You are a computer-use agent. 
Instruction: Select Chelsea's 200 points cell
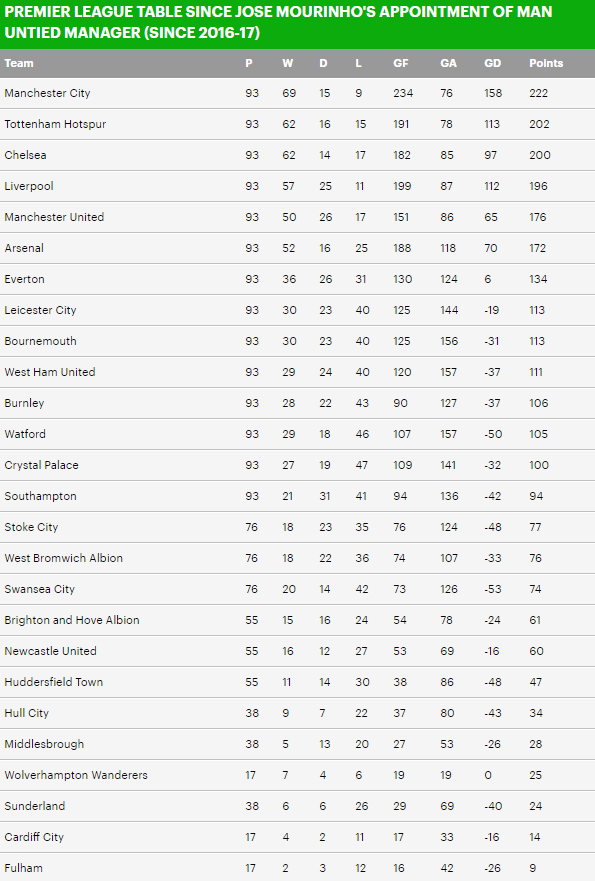point(539,155)
